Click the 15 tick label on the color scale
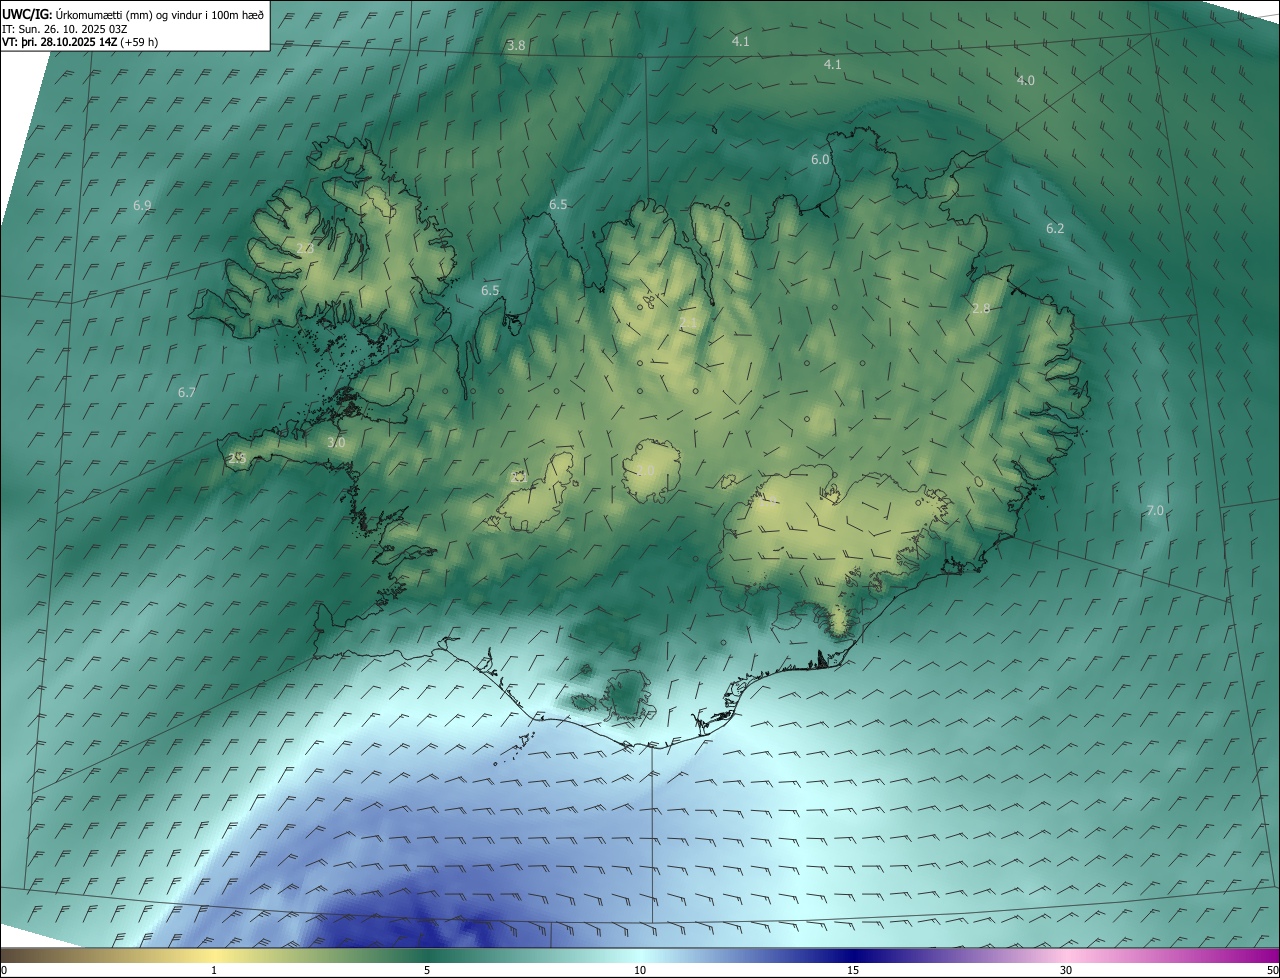1280x978 pixels. [x=853, y=970]
